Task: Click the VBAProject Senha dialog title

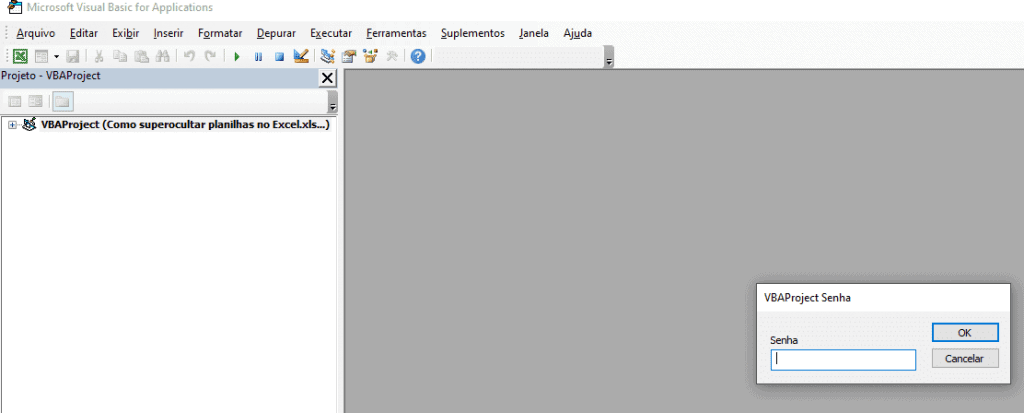Action: tap(807, 297)
